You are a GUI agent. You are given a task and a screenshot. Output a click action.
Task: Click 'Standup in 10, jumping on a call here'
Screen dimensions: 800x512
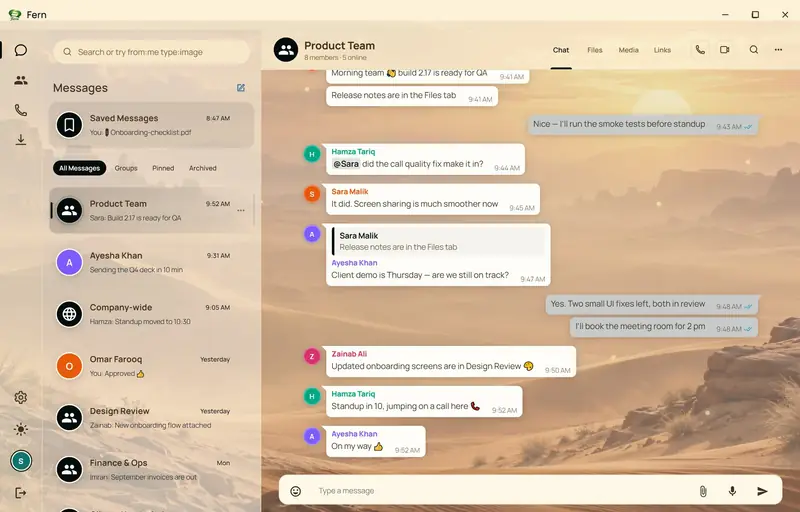(x=424, y=401)
